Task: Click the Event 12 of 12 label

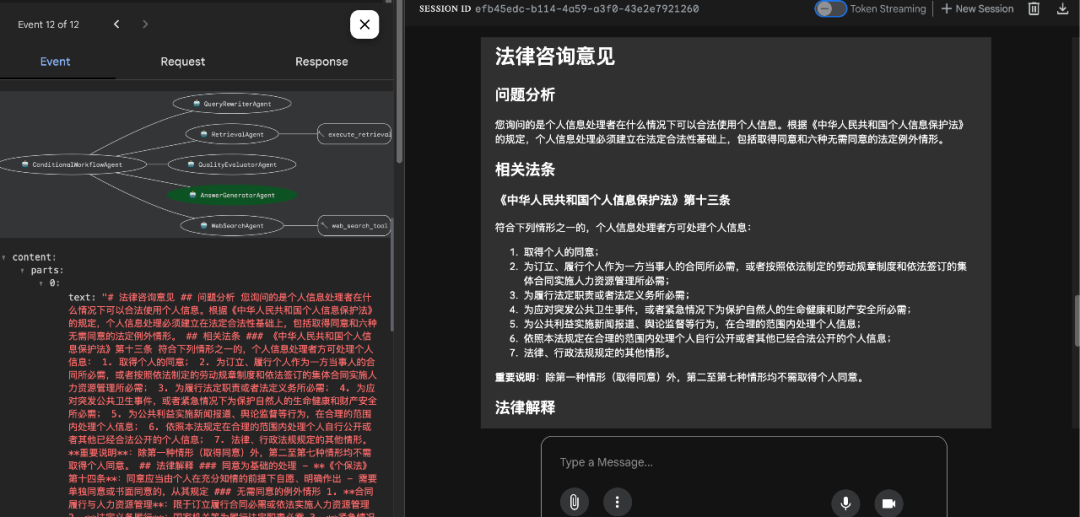Action: 48,25
